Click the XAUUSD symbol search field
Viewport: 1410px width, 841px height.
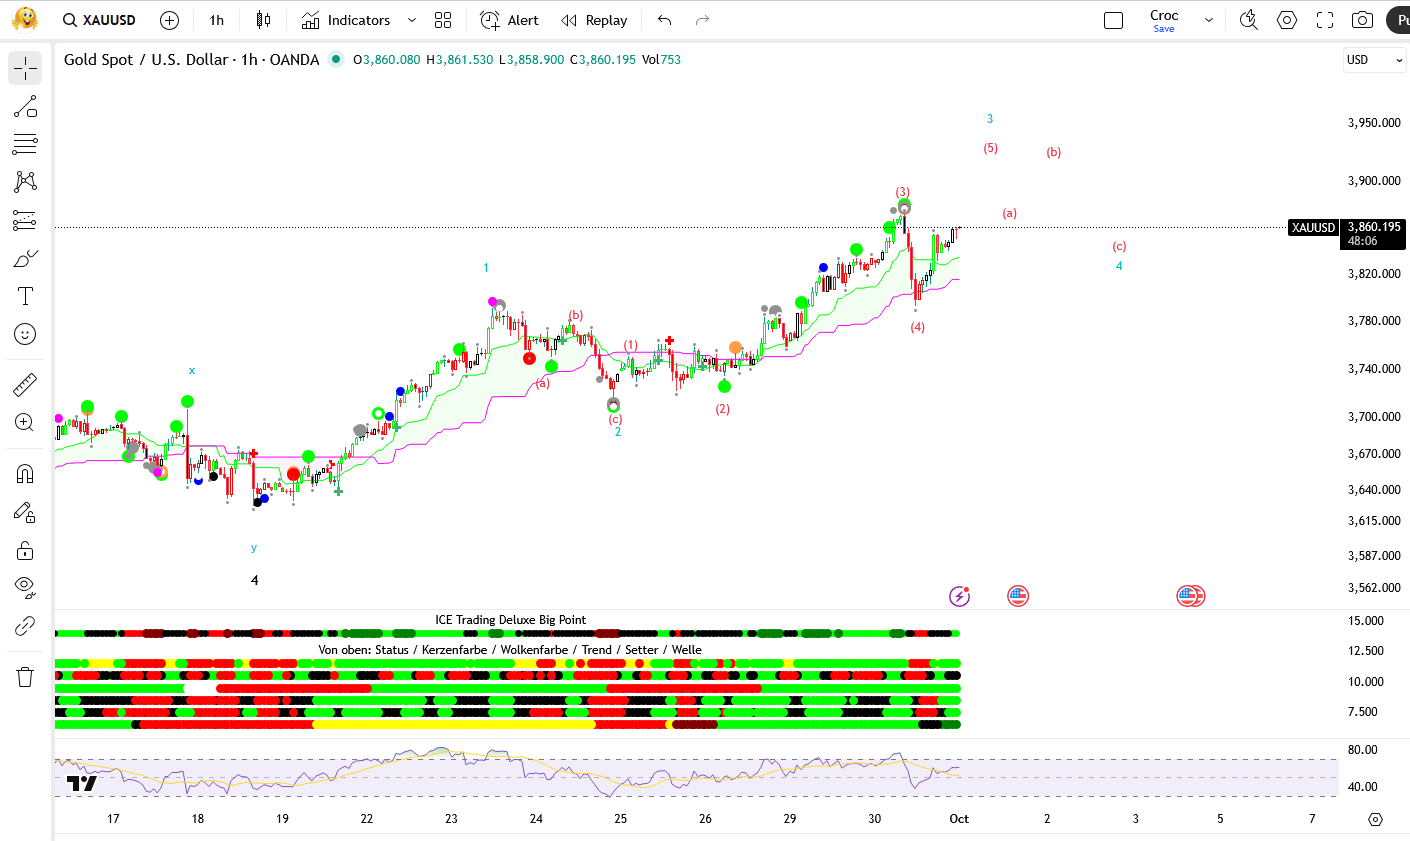100,20
